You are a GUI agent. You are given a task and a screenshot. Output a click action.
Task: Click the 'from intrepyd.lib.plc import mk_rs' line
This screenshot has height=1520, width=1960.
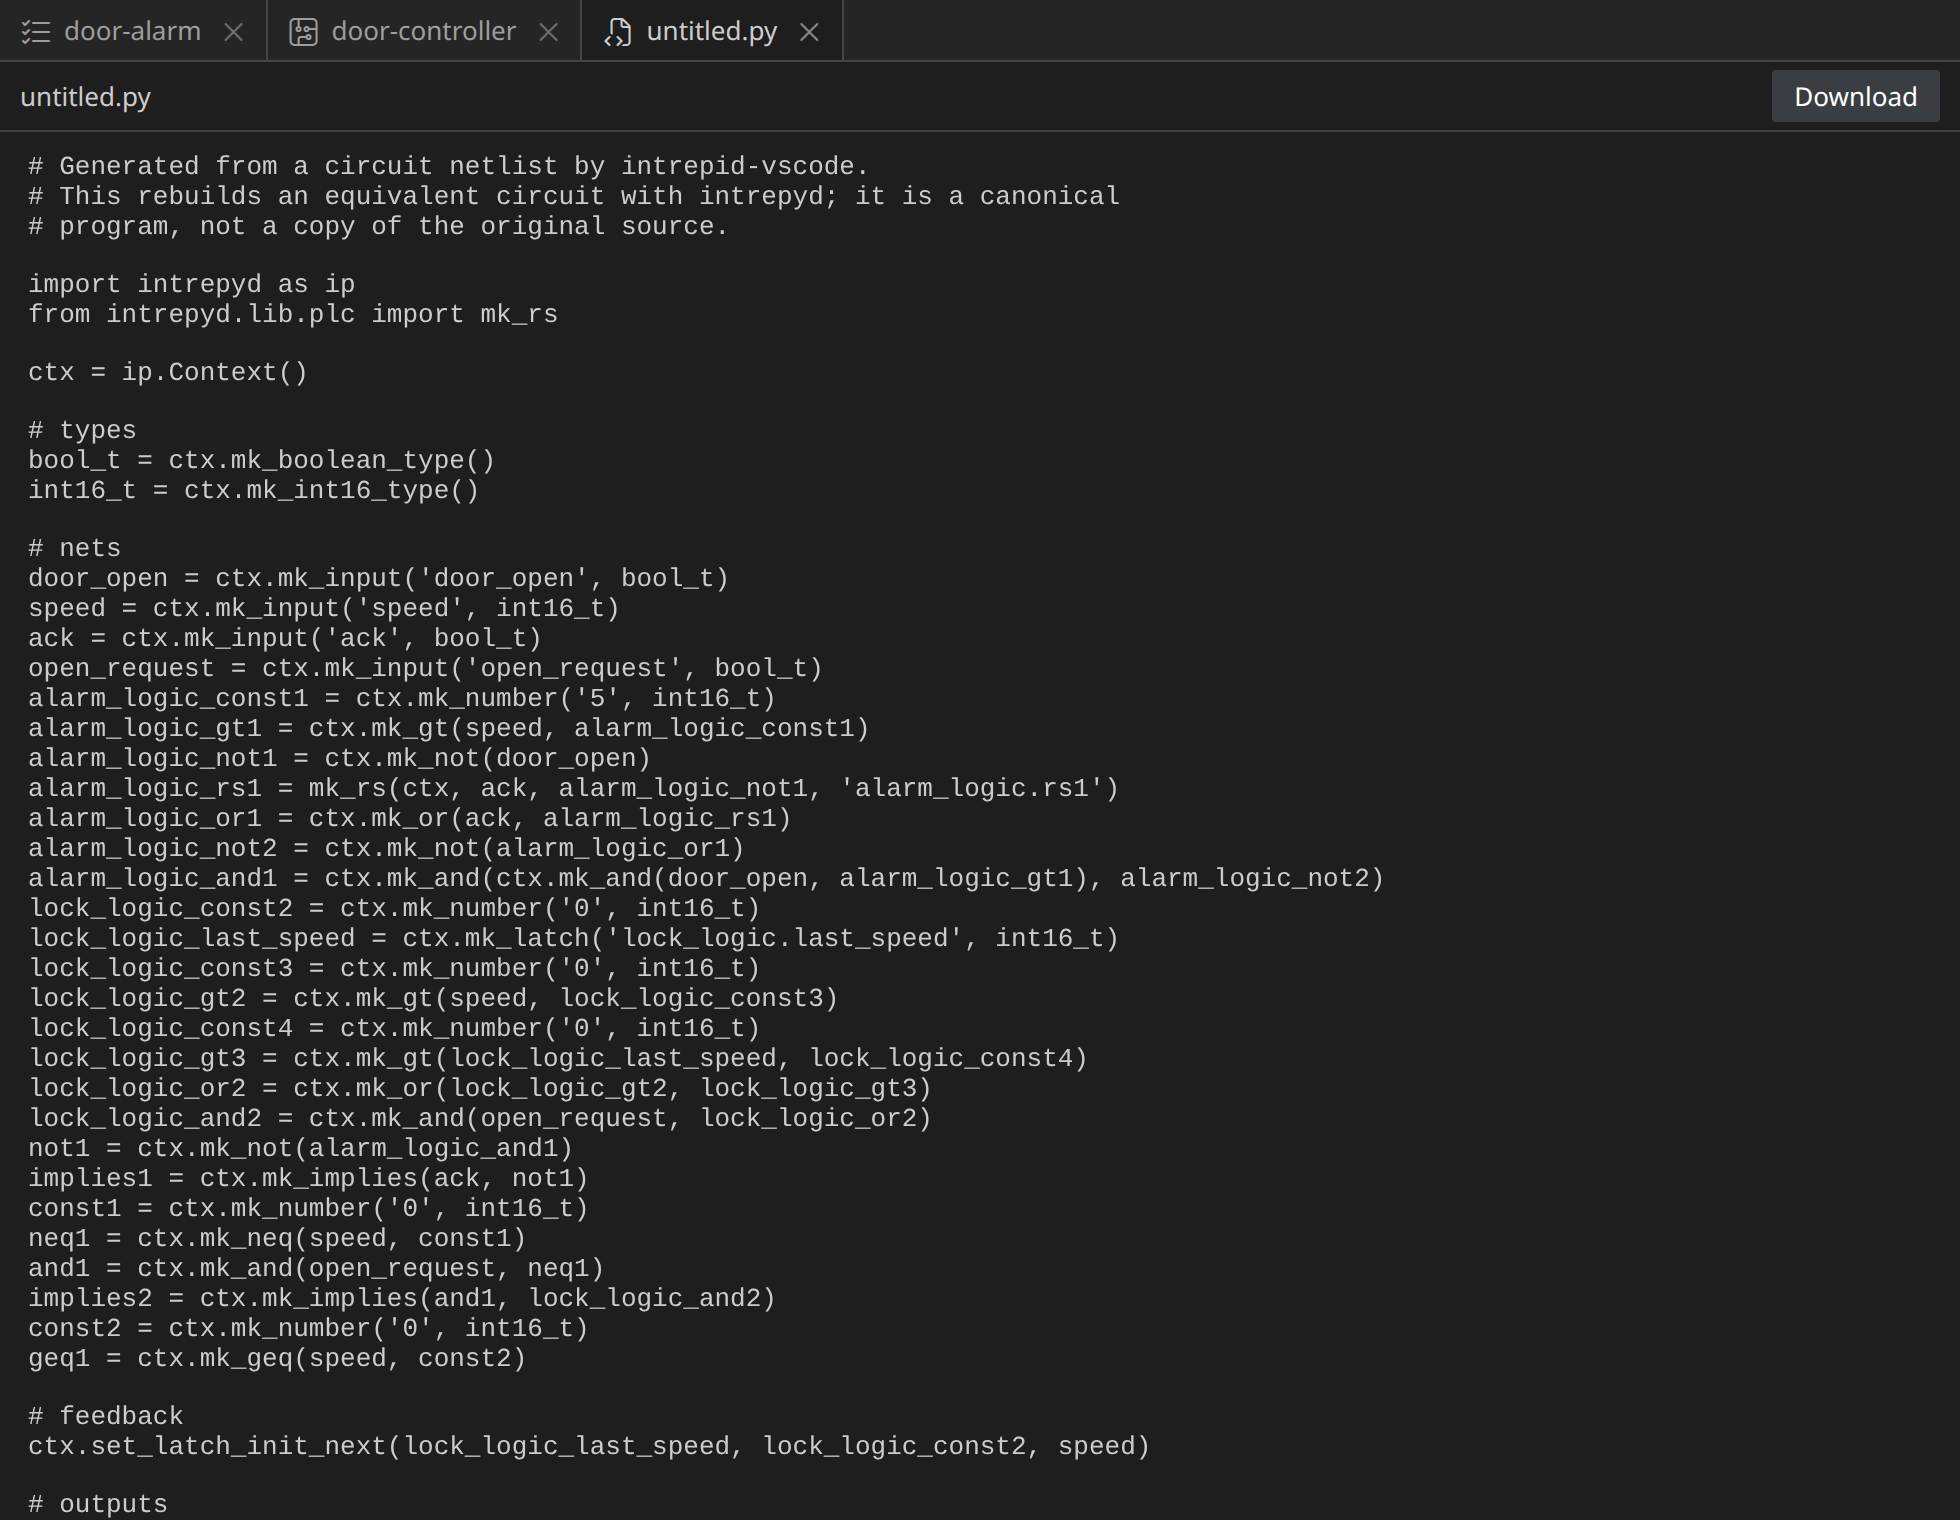tap(293, 314)
